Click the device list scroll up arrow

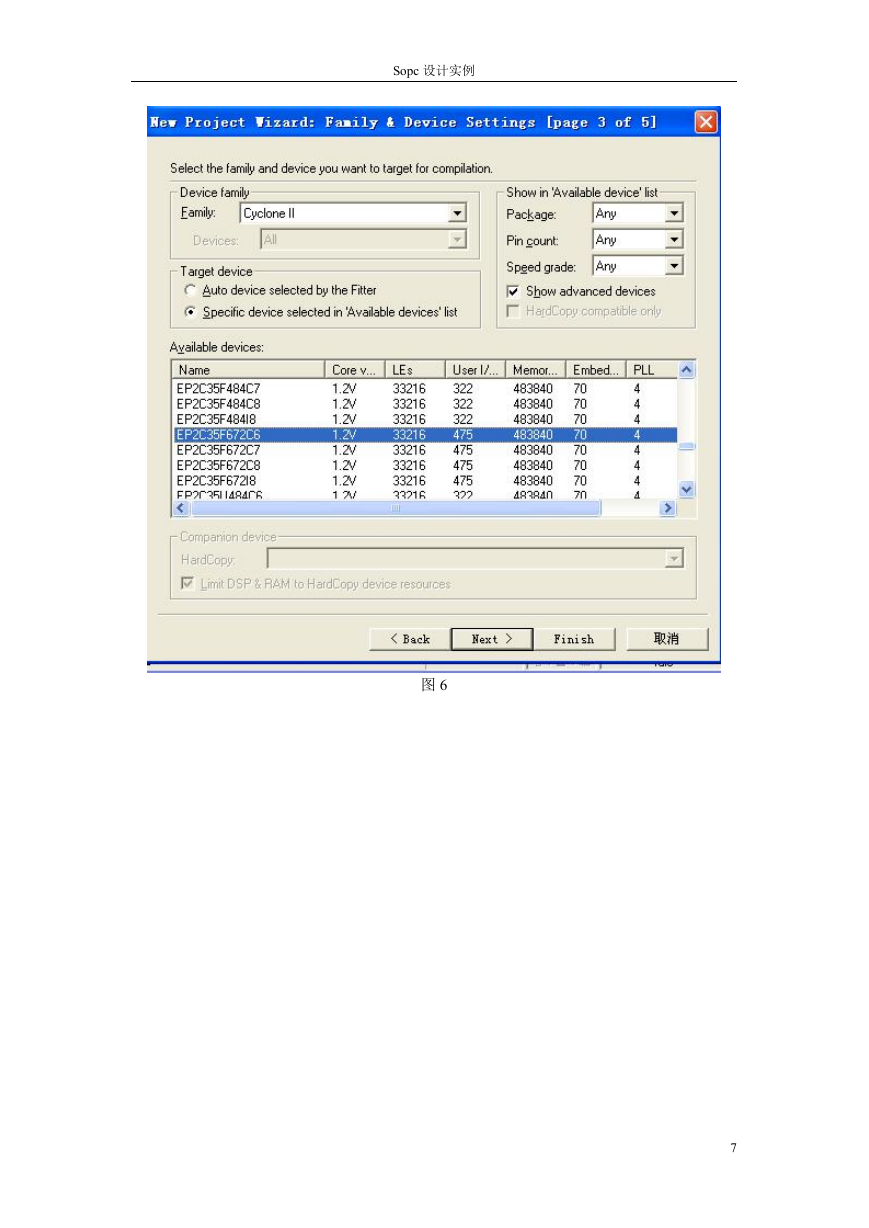pyautogui.click(x=686, y=370)
